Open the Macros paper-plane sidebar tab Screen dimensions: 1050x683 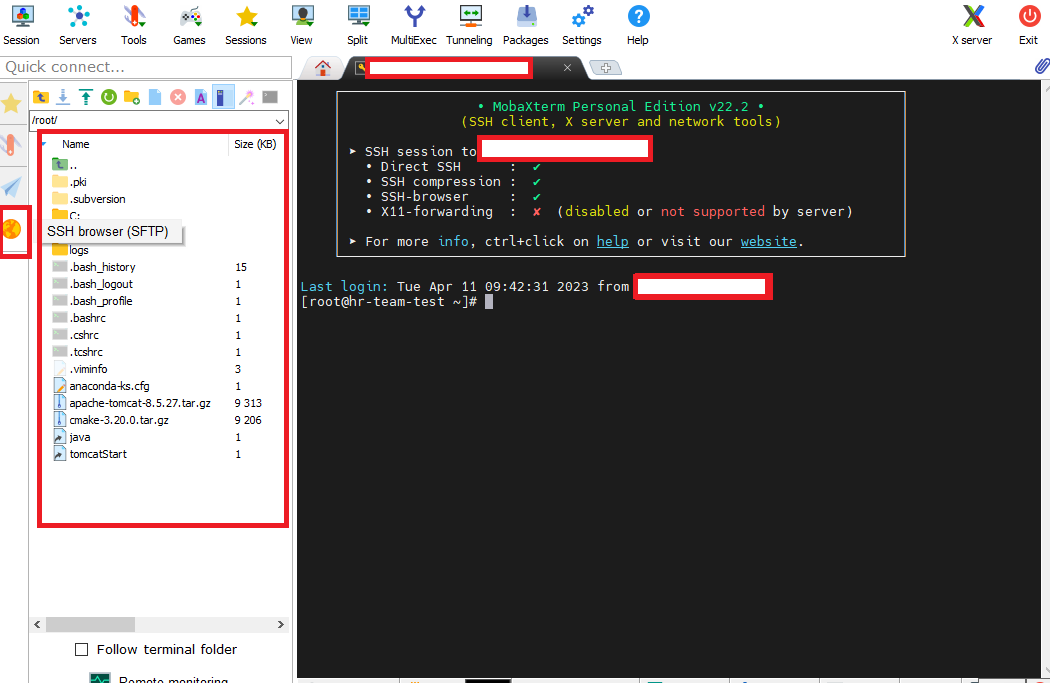point(11,187)
